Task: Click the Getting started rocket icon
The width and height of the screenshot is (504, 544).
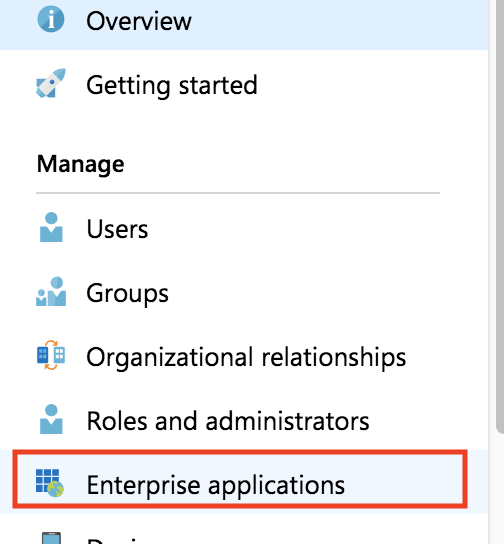Action: [51, 83]
